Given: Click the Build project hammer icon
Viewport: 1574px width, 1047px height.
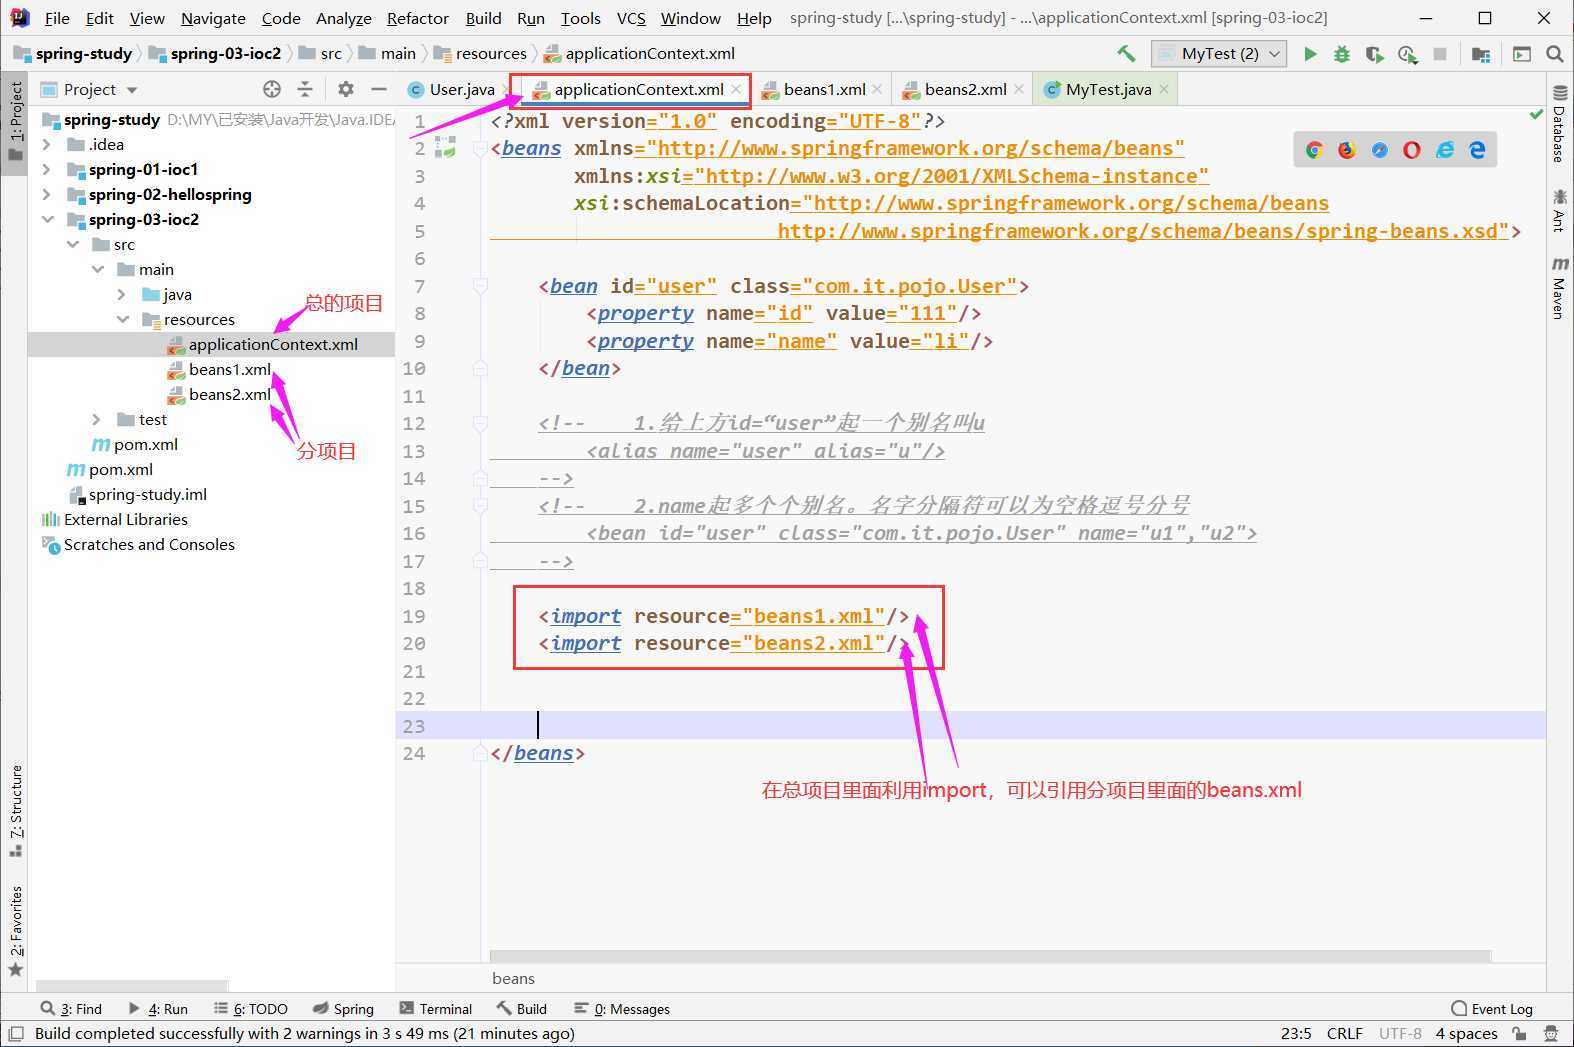Looking at the screenshot, I should pyautogui.click(x=1126, y=54).
